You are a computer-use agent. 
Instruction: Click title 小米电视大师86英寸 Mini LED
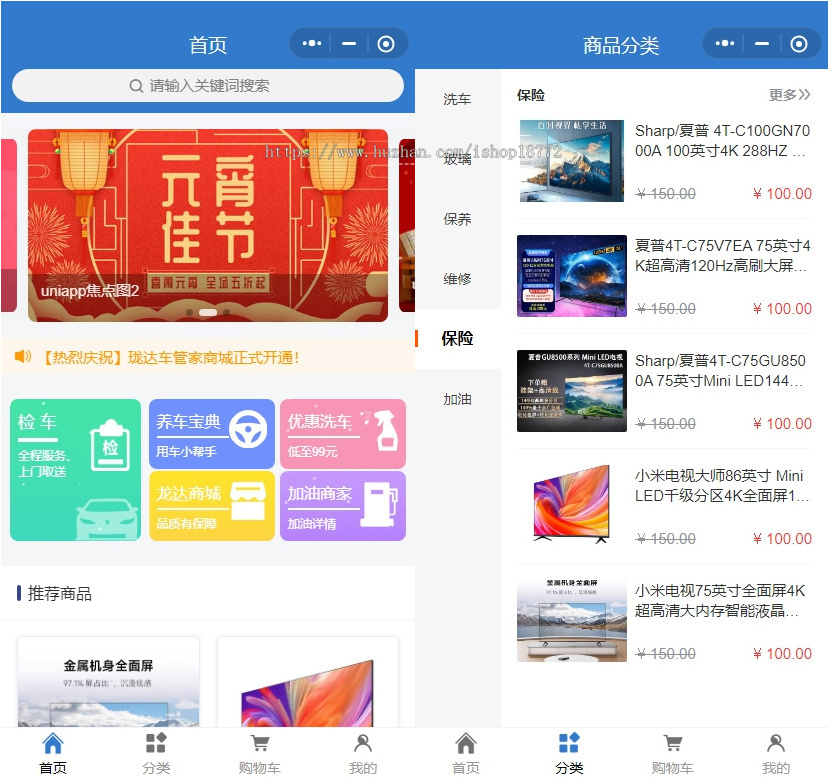point(722,485)
